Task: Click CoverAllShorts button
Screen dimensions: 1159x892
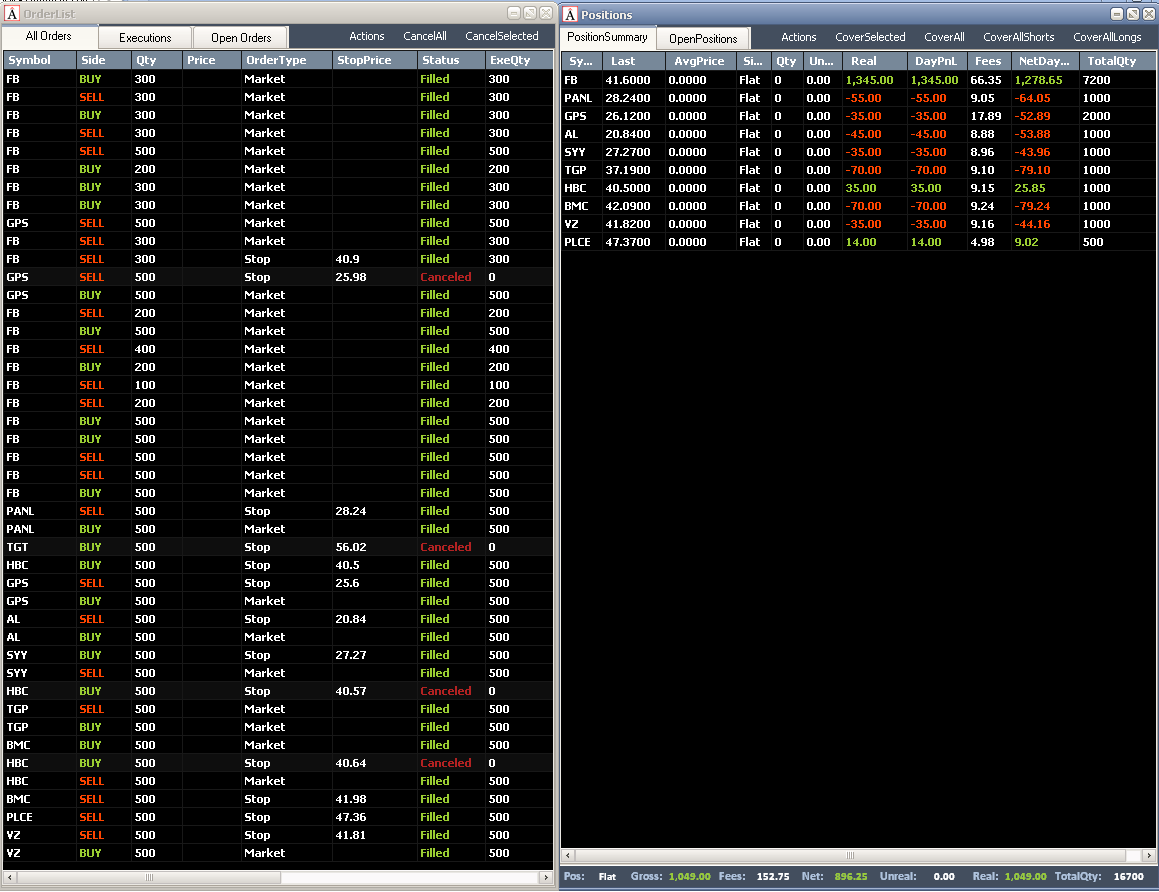Action: pos(1019,37)
